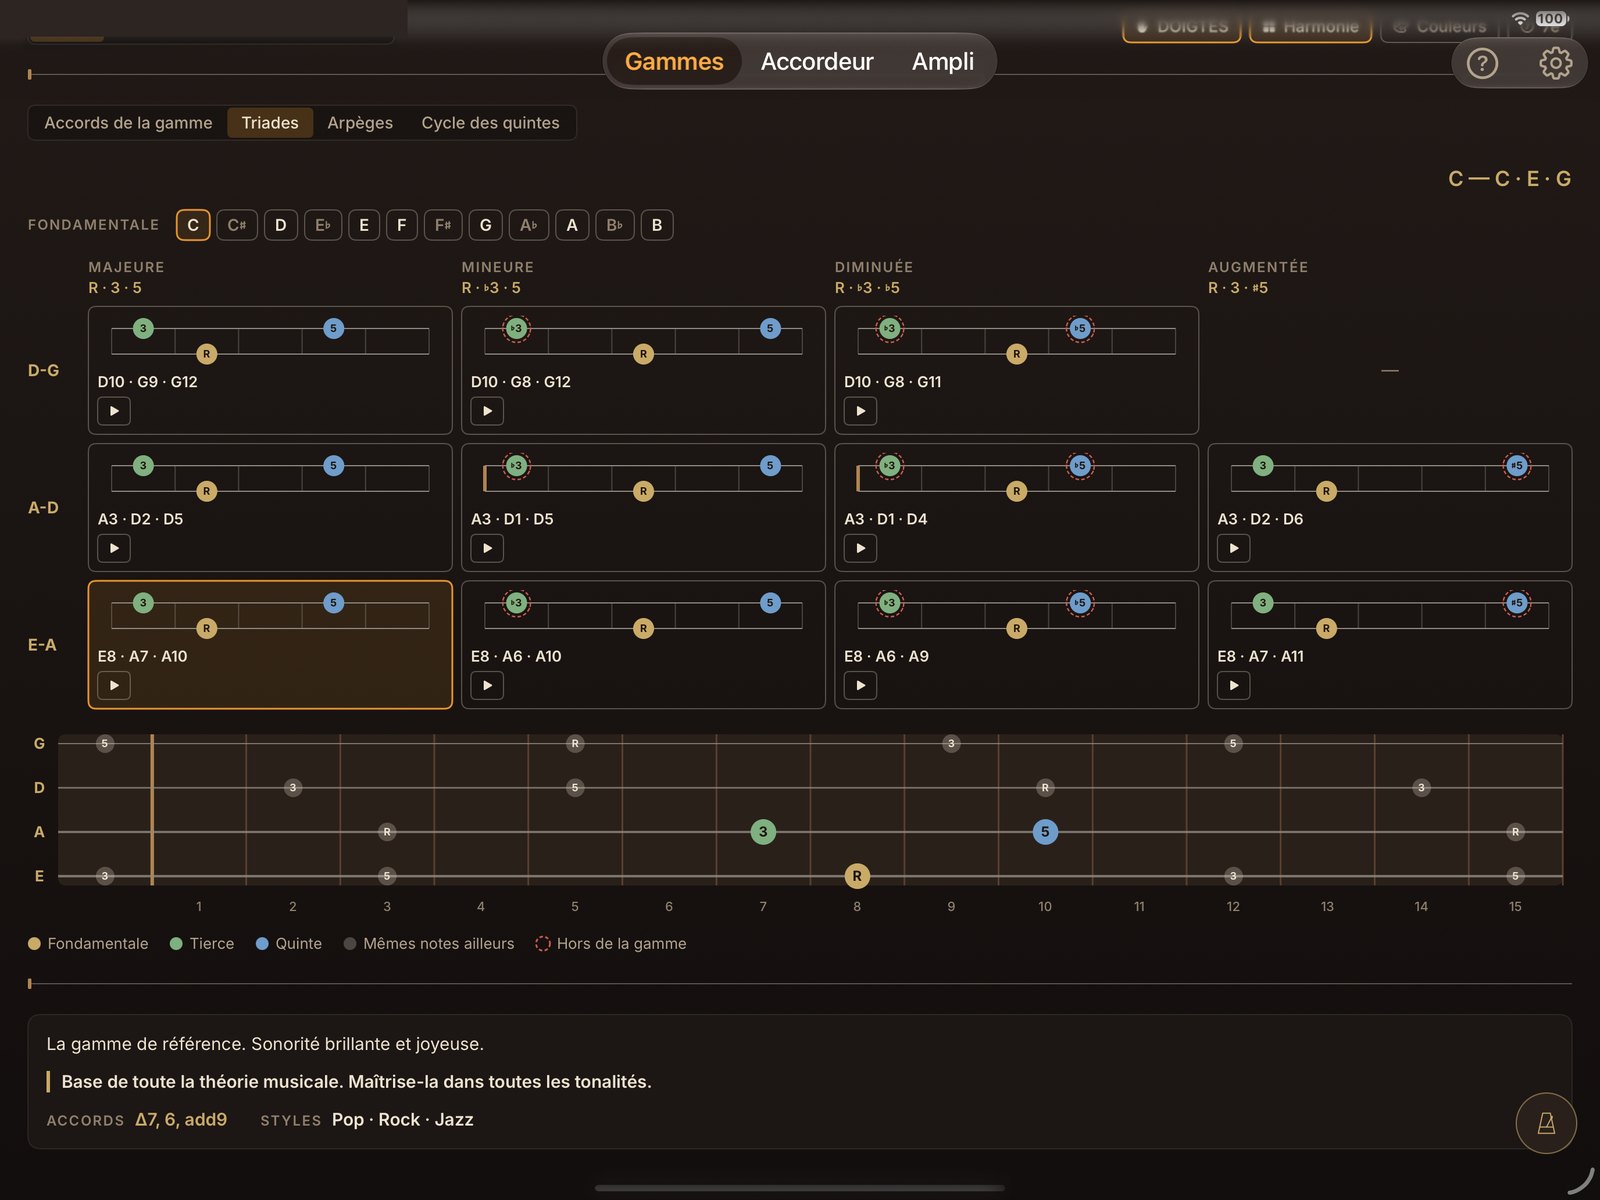Select root note C
This screenshot has height=1200, width=1600.
tap(193, 225)
